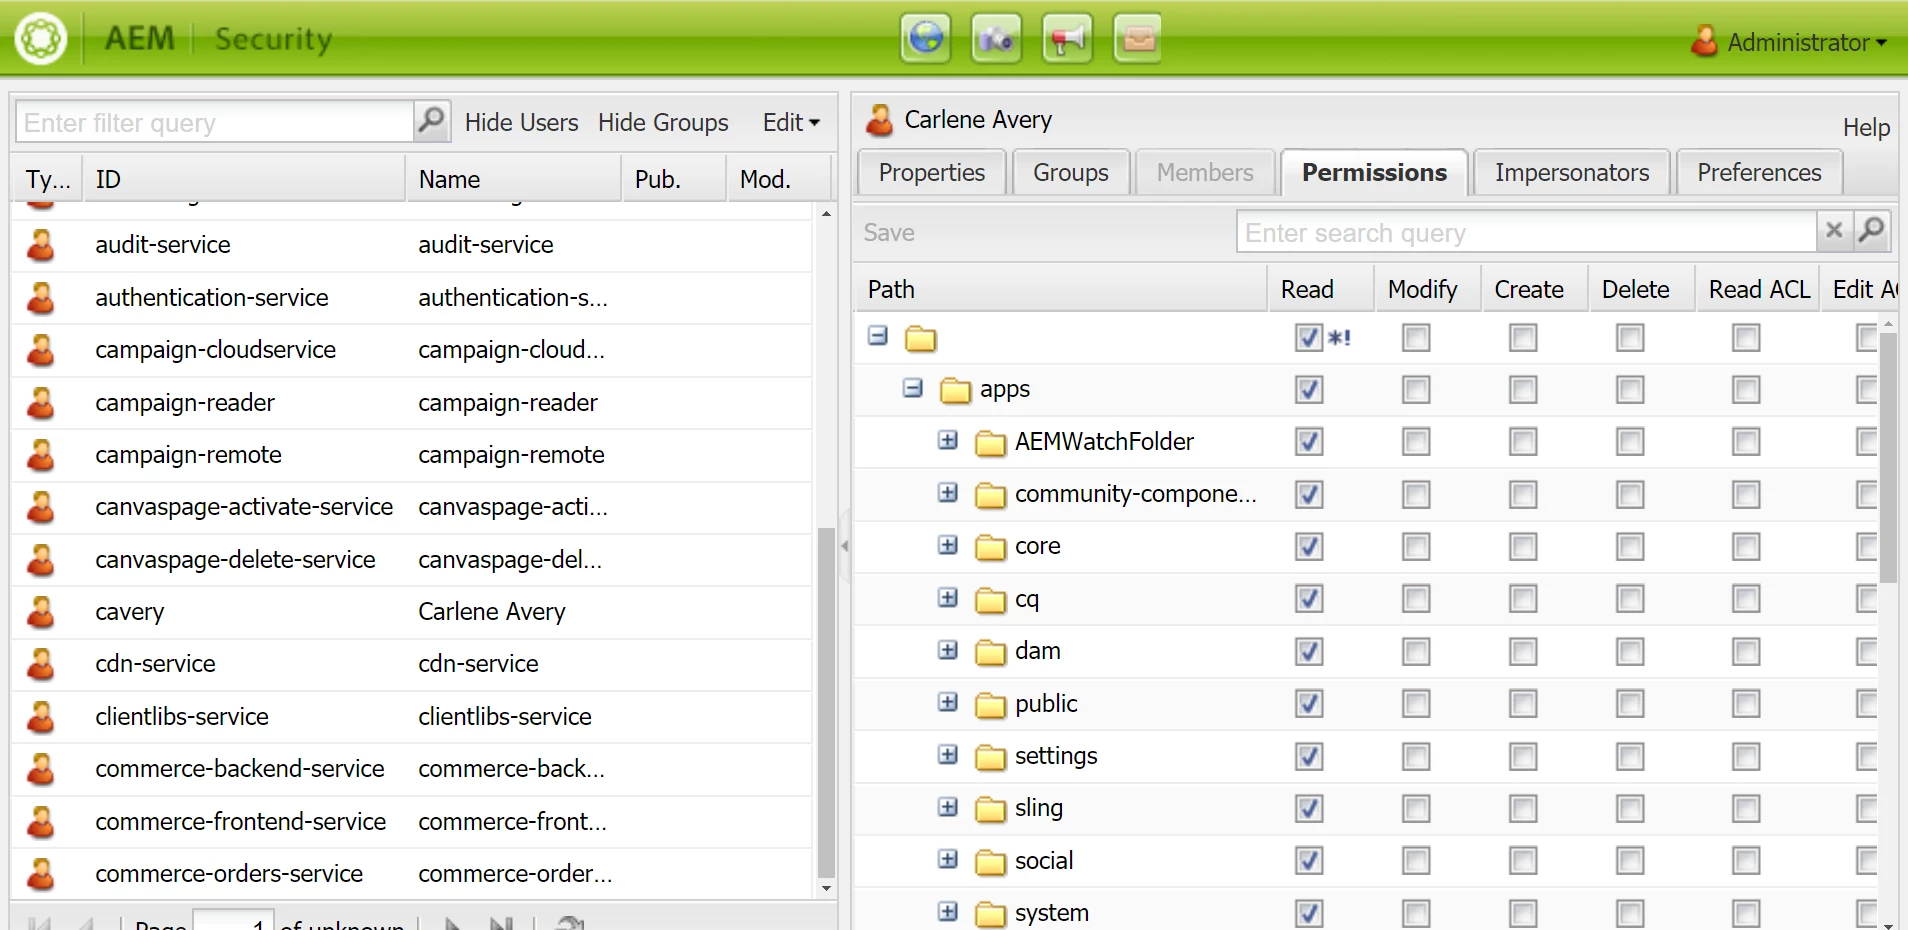Uncheck Read permission for root path
1908x930 pixels.
pos(1309,338)
